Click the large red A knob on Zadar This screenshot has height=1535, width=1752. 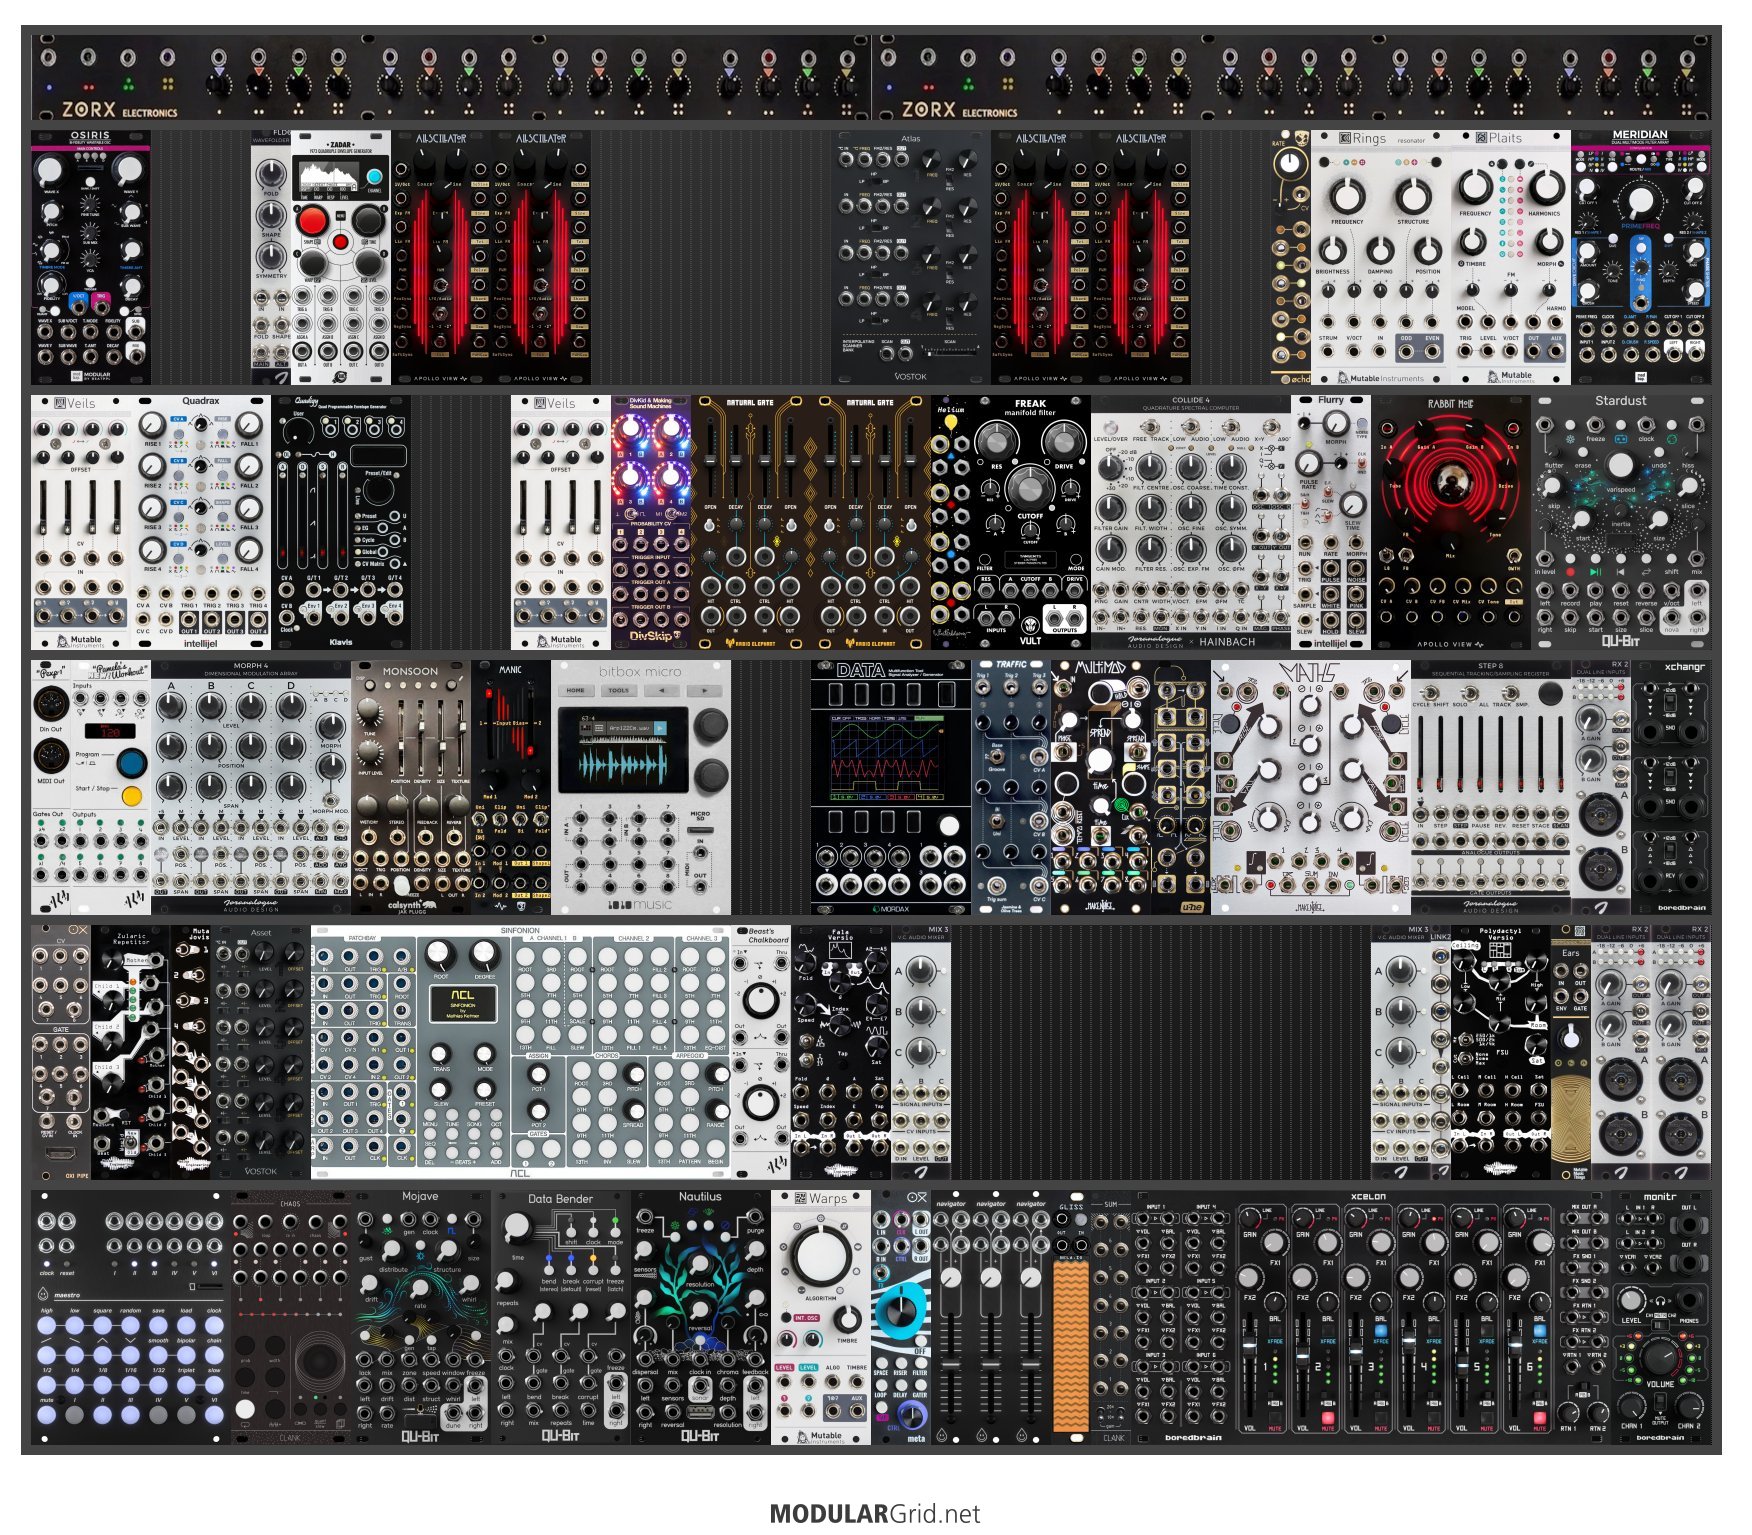(312, 220)
